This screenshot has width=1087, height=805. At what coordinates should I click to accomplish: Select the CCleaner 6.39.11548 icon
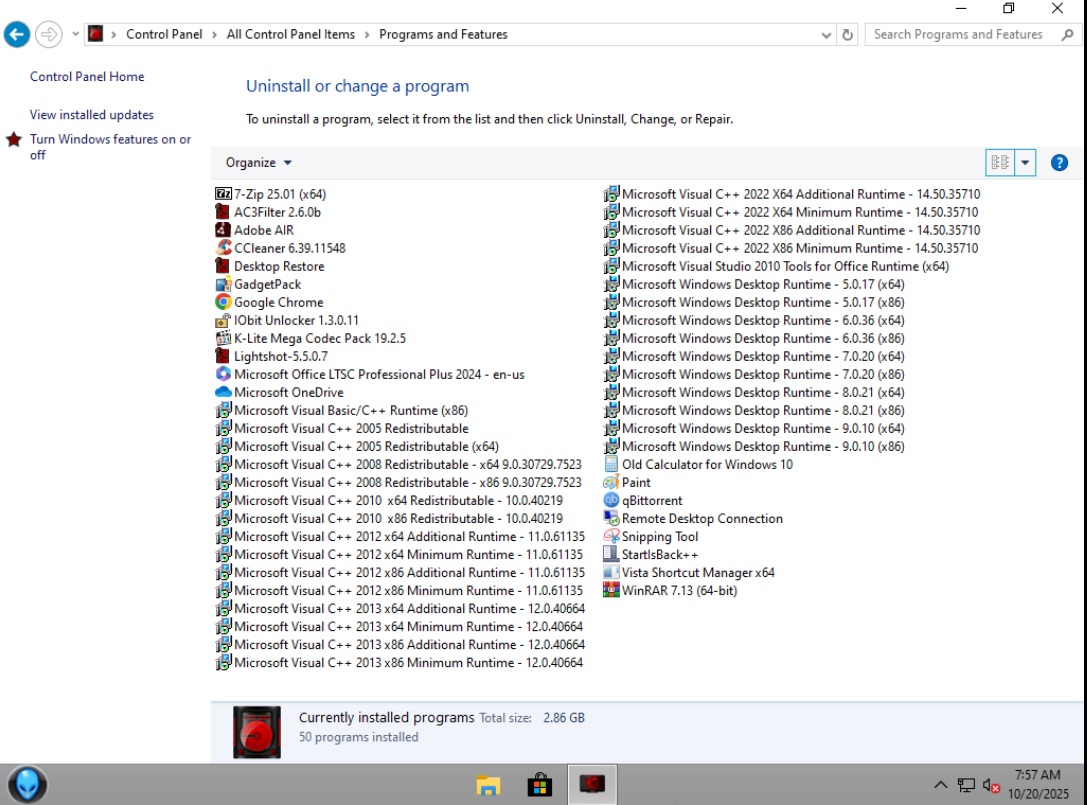[223, 248]
